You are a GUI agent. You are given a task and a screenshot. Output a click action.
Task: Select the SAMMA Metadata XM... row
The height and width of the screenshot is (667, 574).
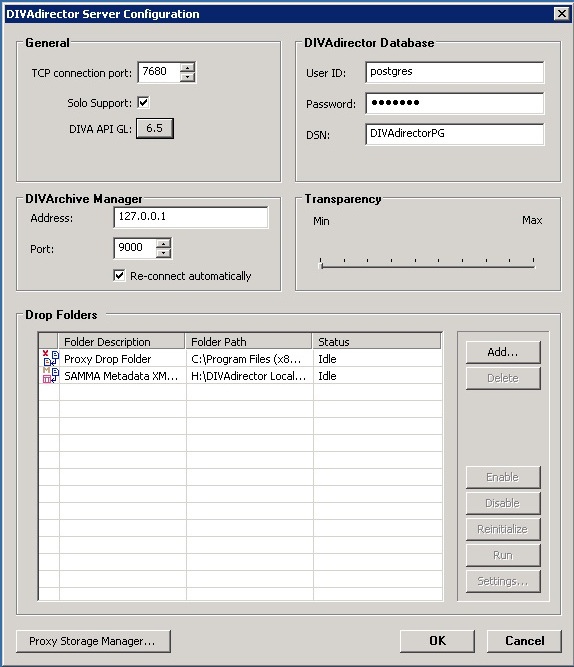(x=240, y=376)
